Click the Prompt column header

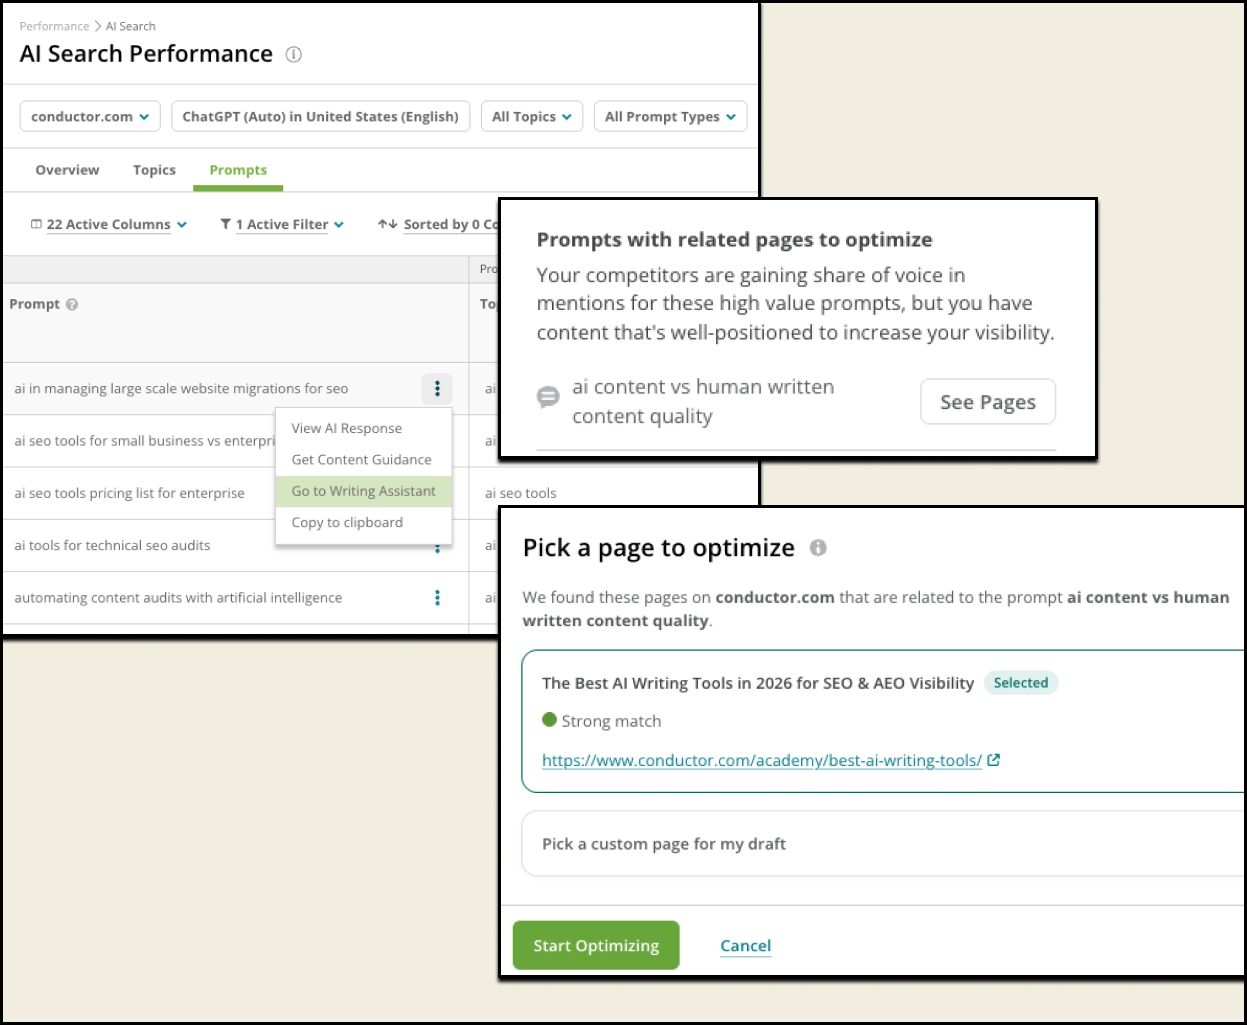tap(35, 304)
